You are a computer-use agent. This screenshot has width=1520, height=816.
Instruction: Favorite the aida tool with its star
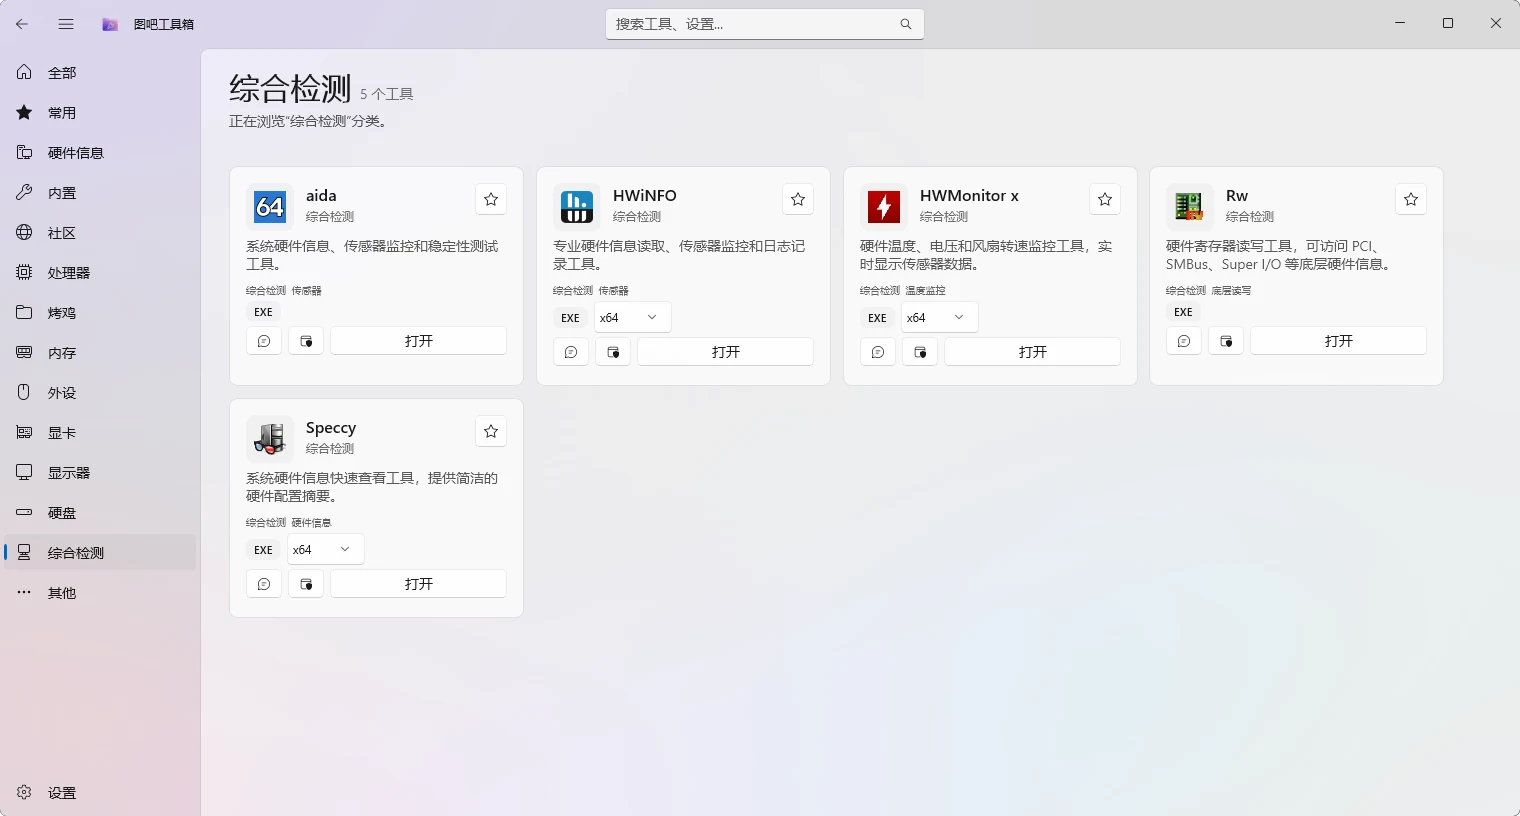(491, 199)
